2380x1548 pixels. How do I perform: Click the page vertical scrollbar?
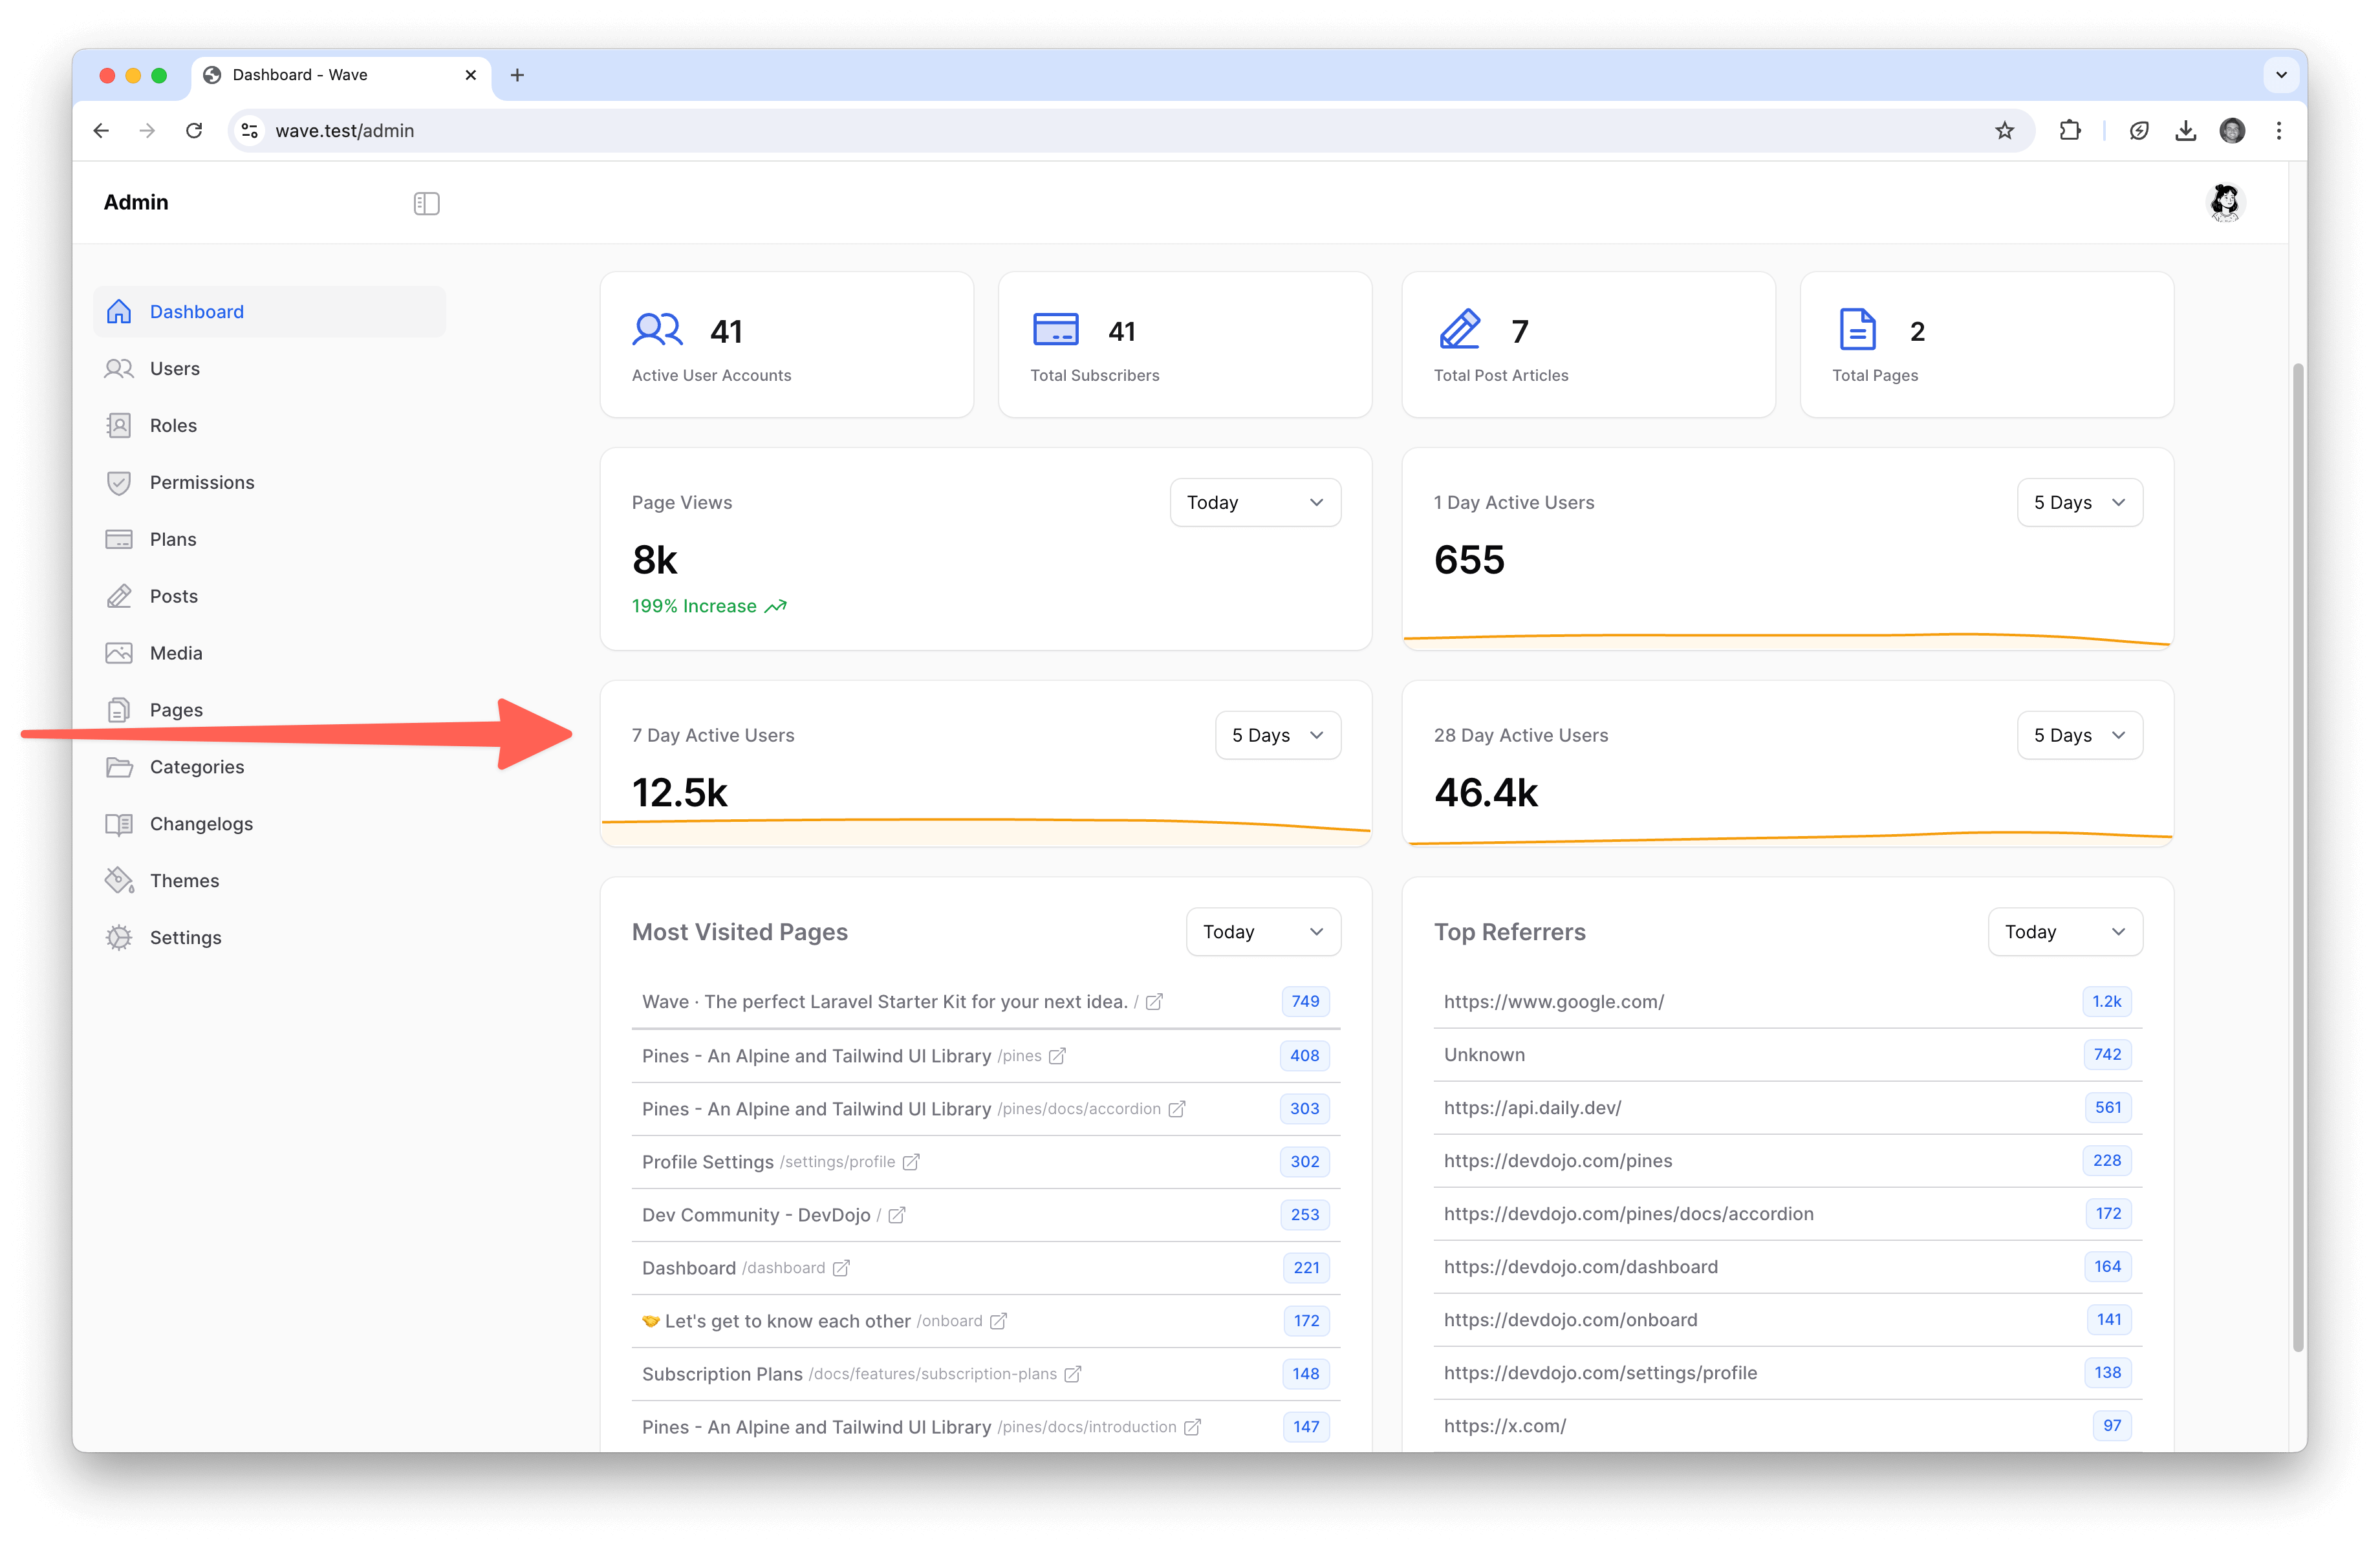[x=2298, y=856]
